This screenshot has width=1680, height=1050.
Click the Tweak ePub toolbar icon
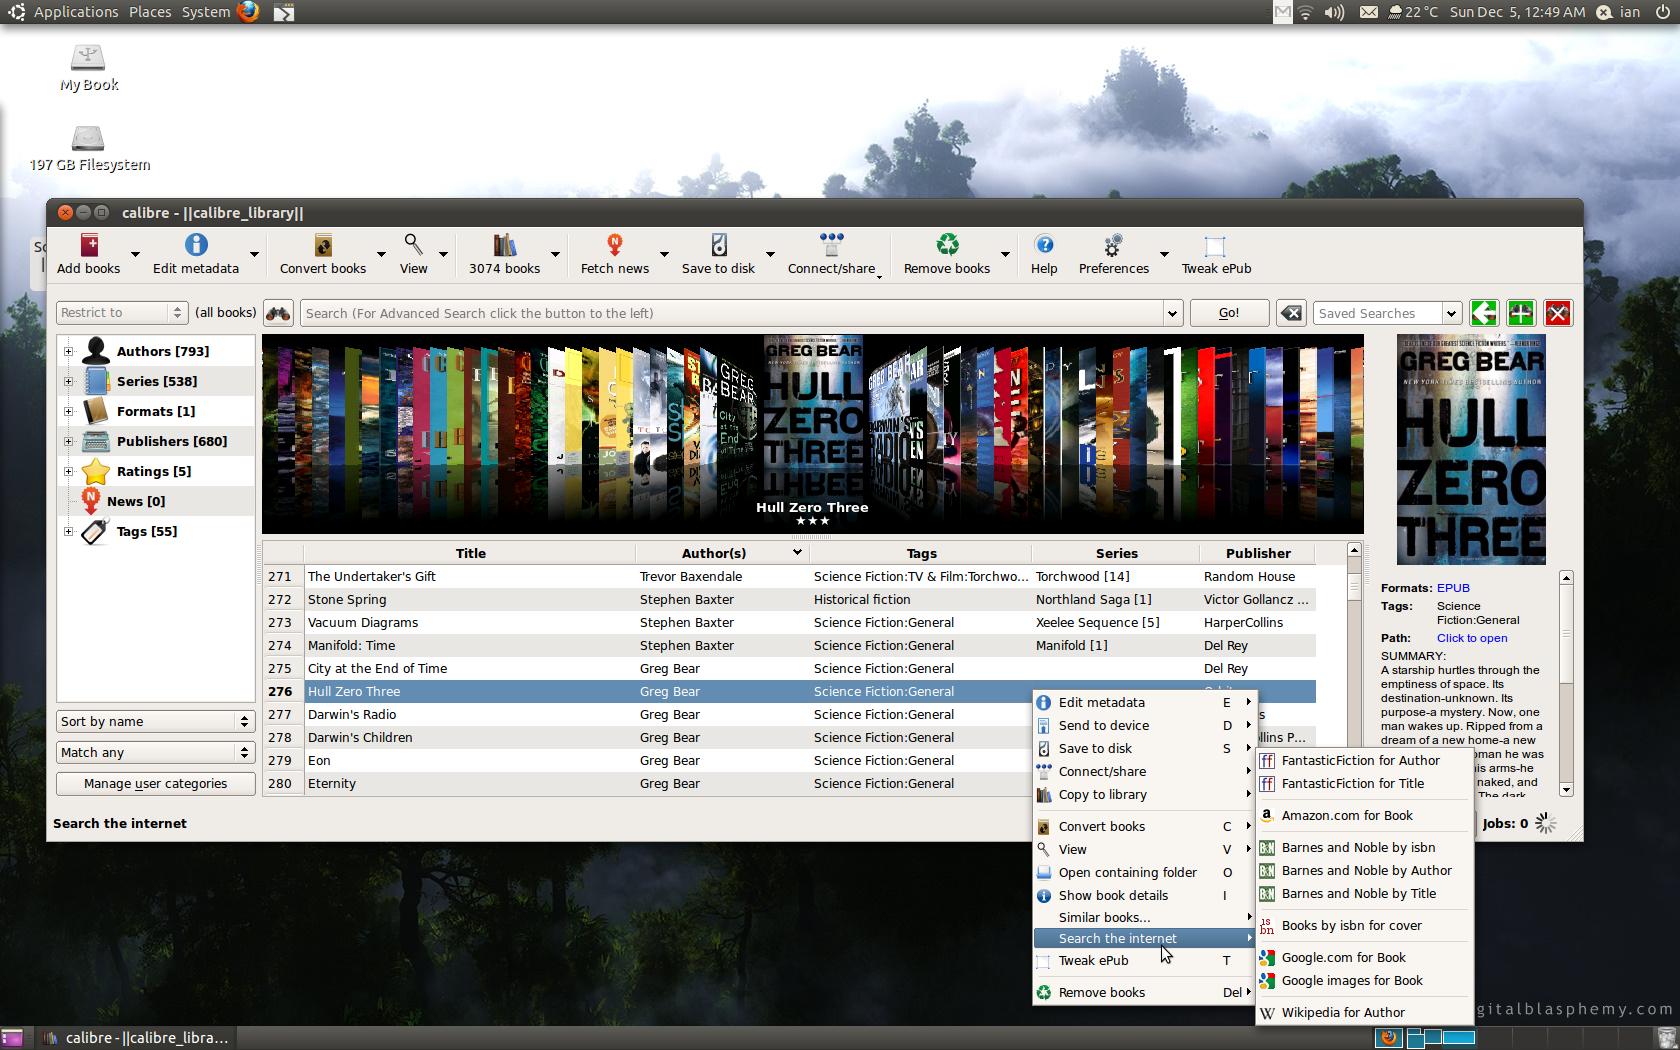pyautogui.click(x=1216, y=246)
